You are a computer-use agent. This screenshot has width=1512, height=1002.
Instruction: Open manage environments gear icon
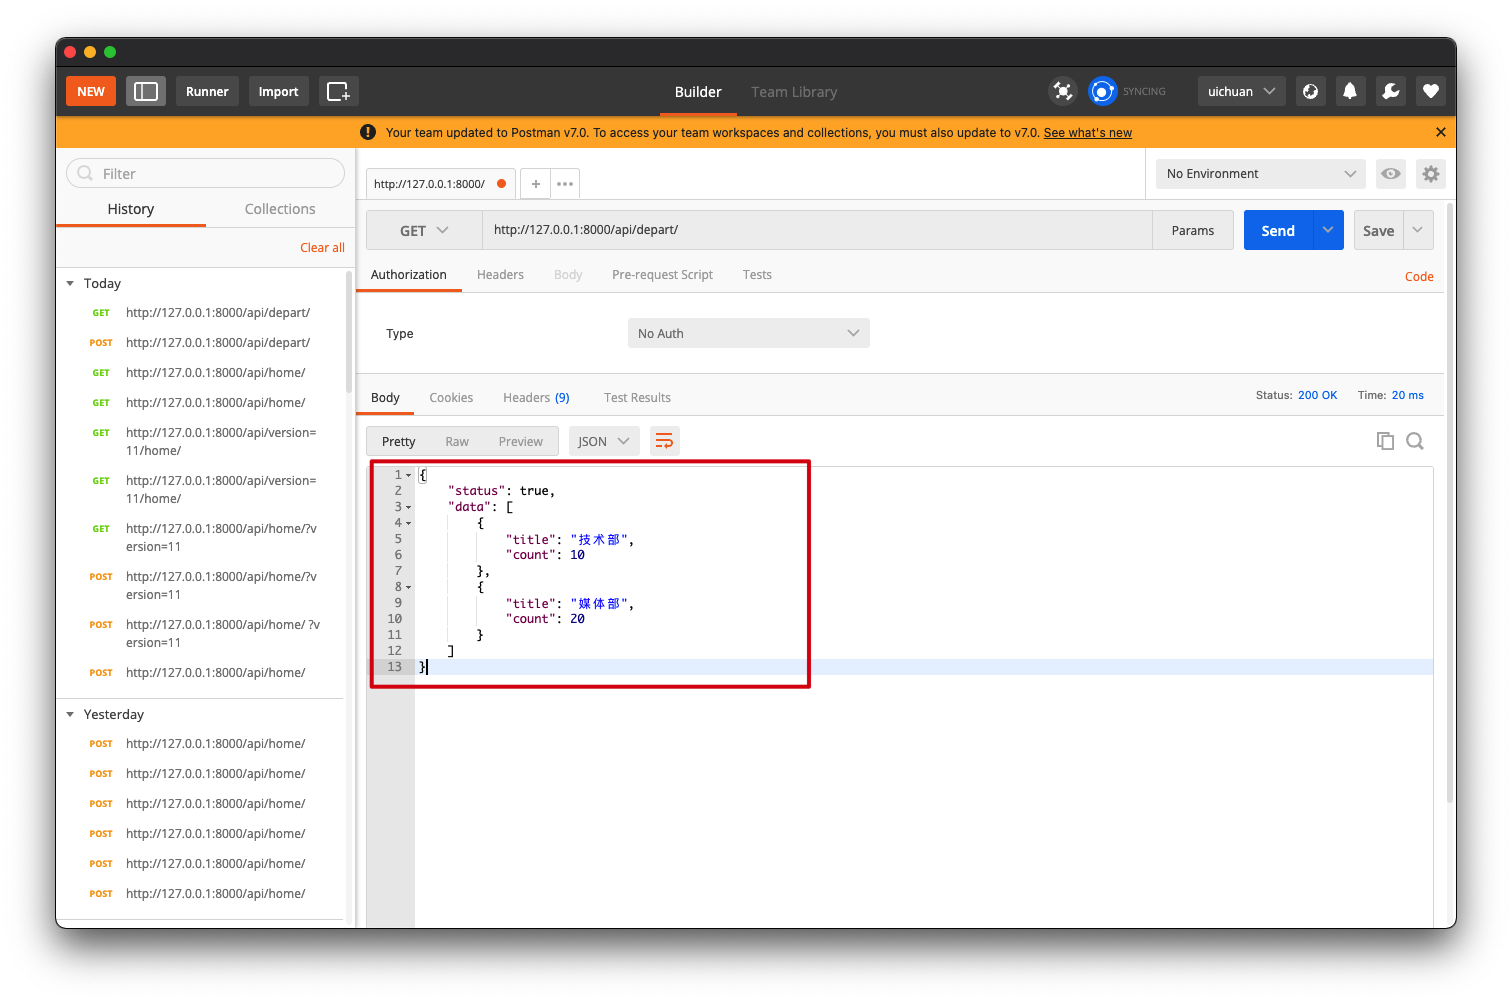pyautogui.click(x=1431, y=174)
